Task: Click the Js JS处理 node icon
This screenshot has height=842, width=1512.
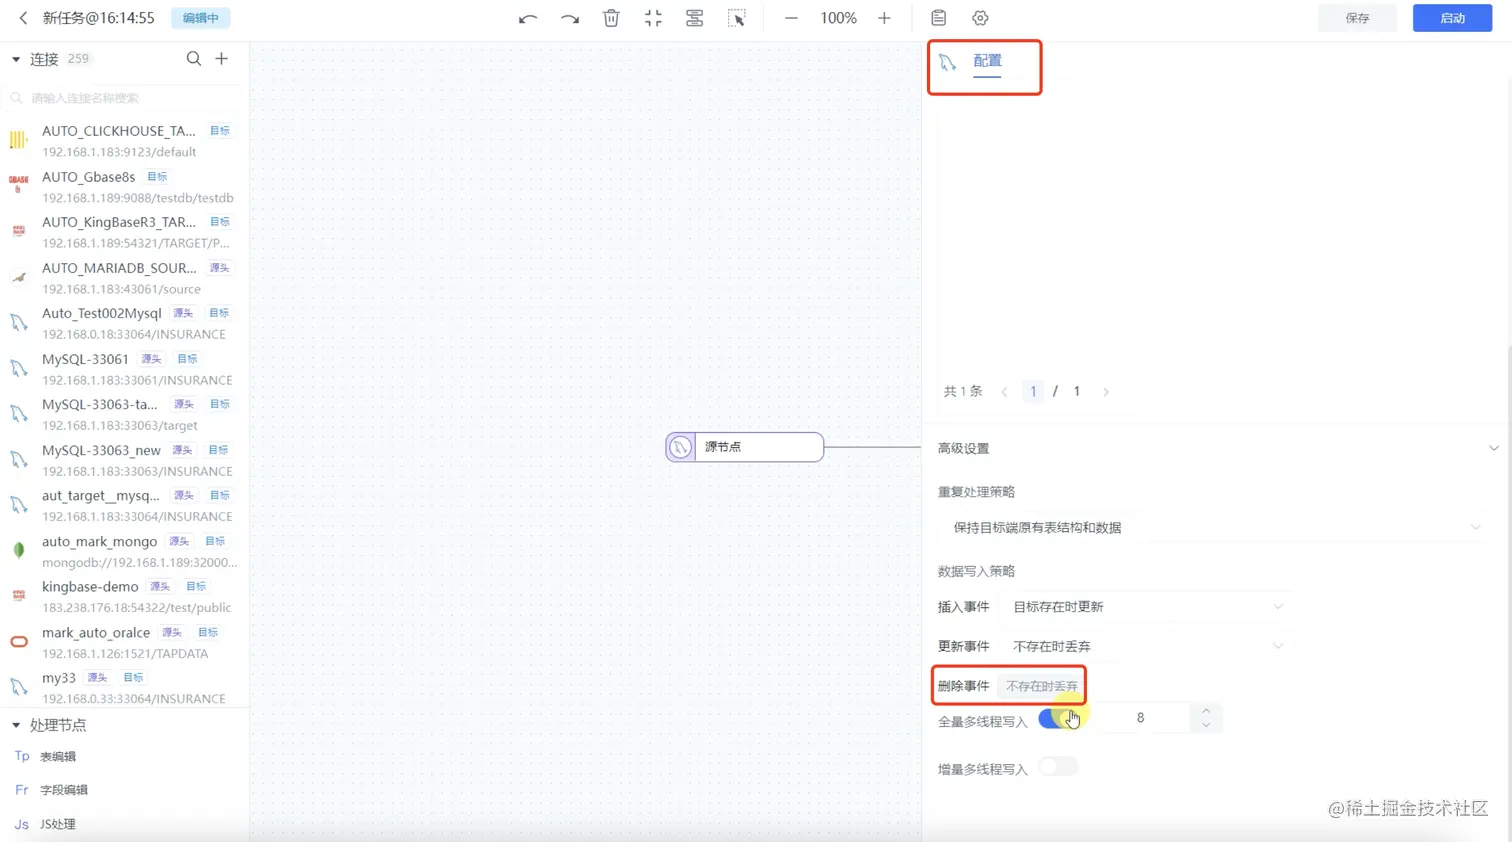Action: coord(22,824)
